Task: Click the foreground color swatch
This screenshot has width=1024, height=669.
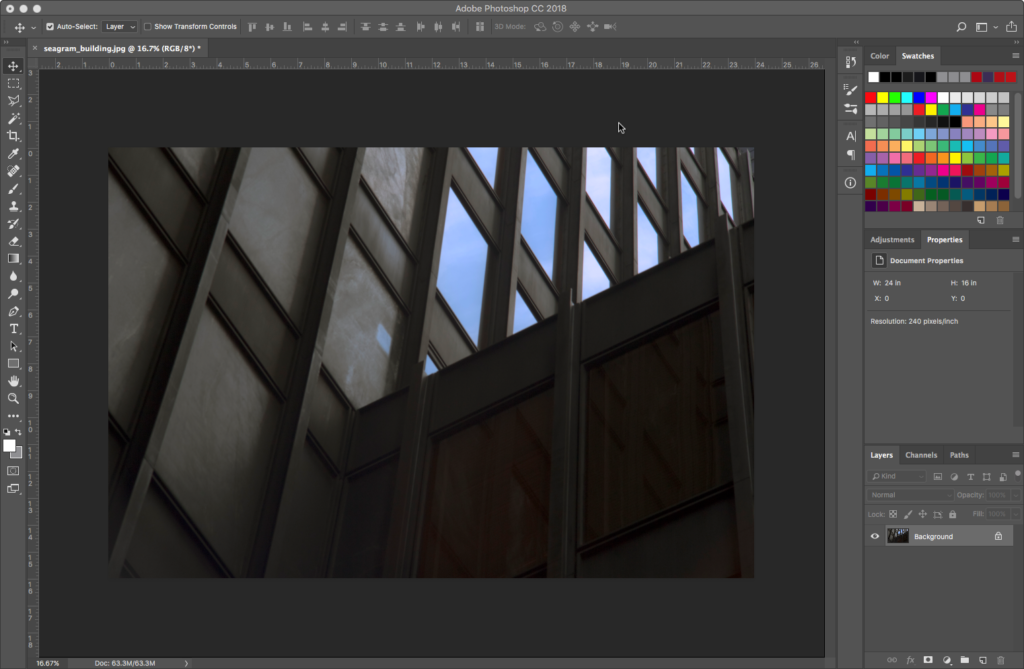Action: [9, 445]
